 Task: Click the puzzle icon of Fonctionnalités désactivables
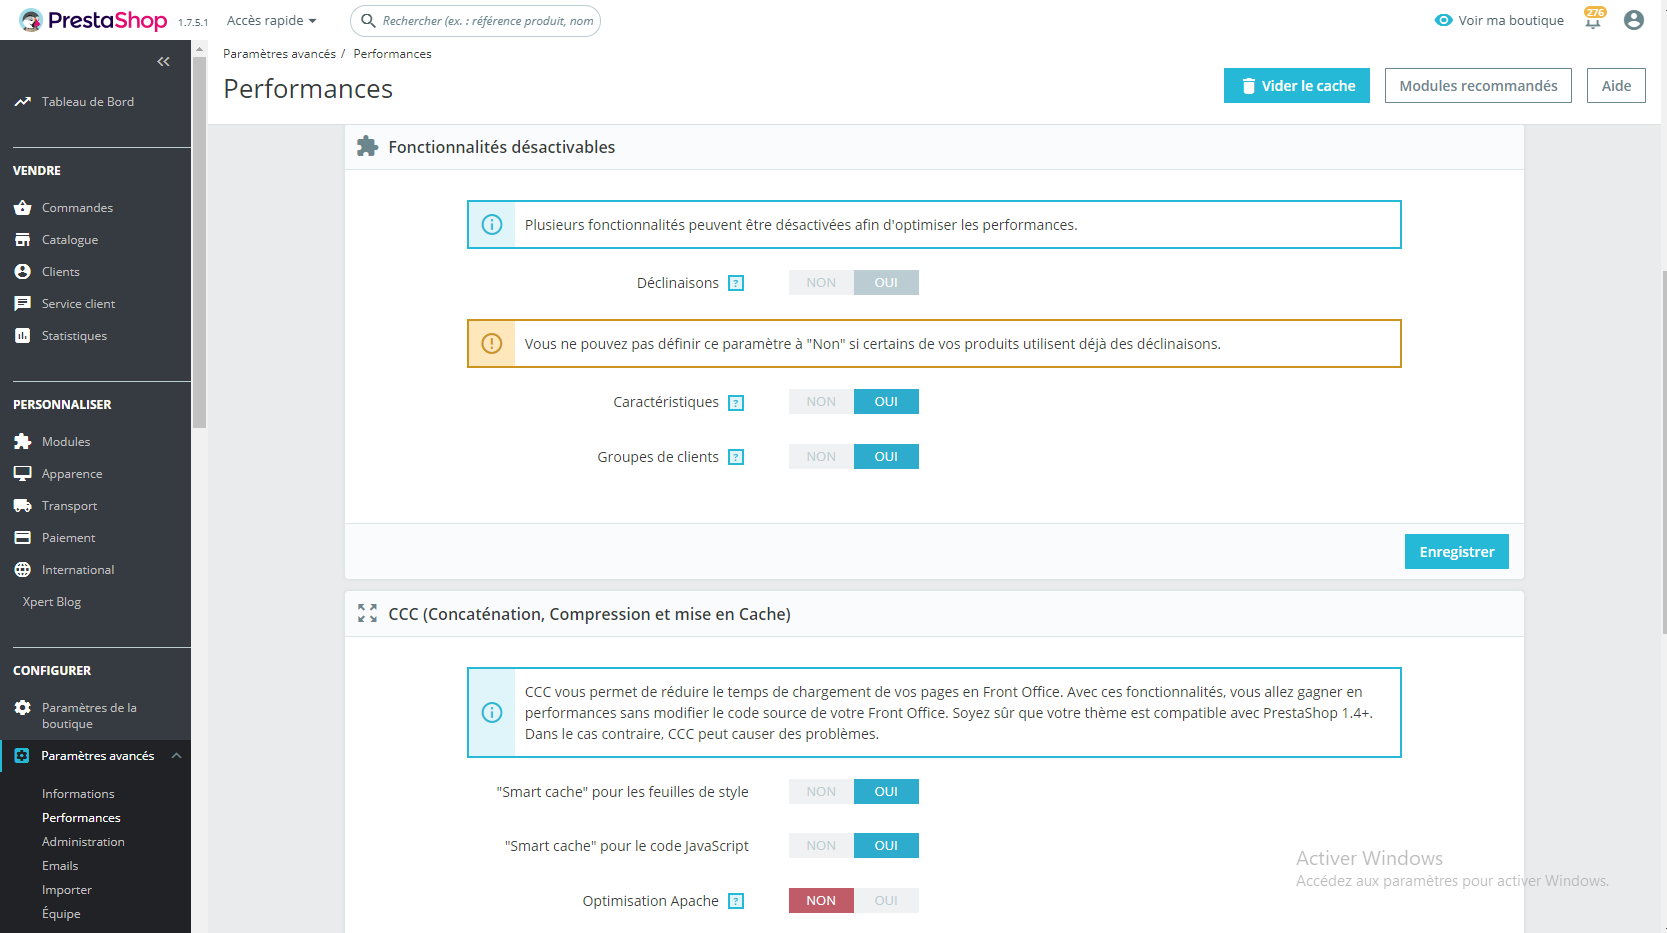tap(367, 146)
